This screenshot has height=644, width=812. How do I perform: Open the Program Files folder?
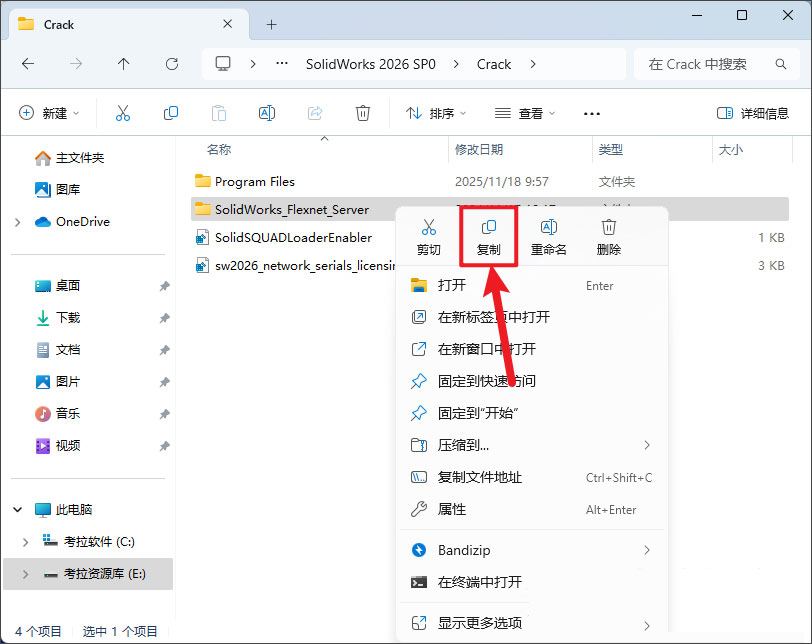tap(254, 182)
